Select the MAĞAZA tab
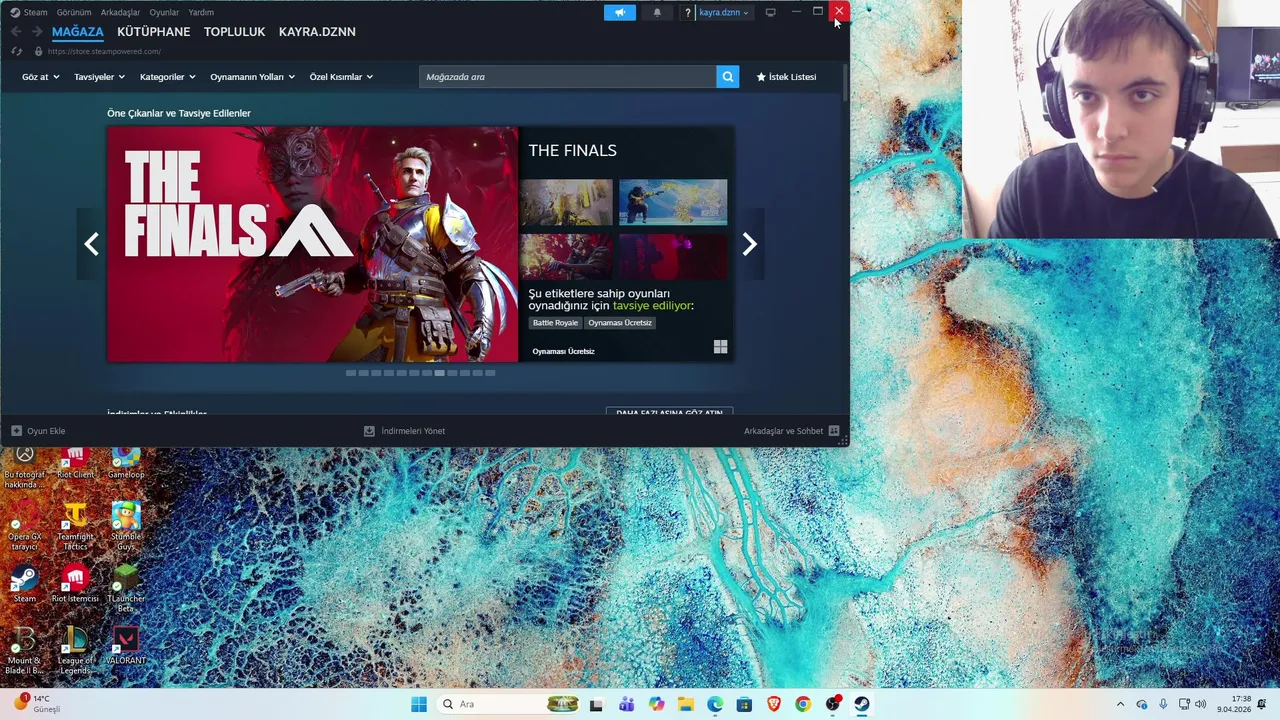The height and width of the screenshot is (720, 1280). coord(78,32)
